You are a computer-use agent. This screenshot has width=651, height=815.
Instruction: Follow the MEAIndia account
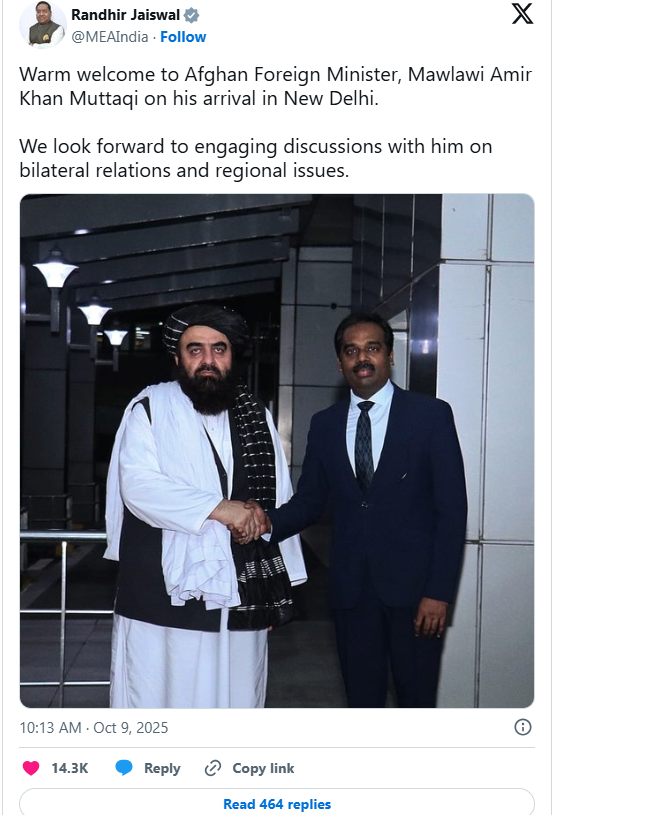183,37
